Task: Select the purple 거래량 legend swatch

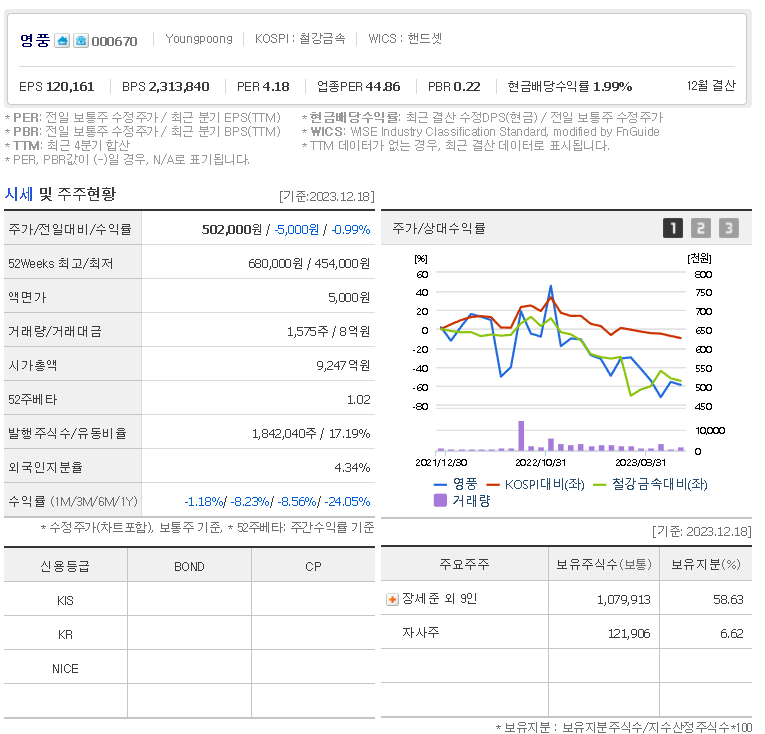Action: (440, 500)
